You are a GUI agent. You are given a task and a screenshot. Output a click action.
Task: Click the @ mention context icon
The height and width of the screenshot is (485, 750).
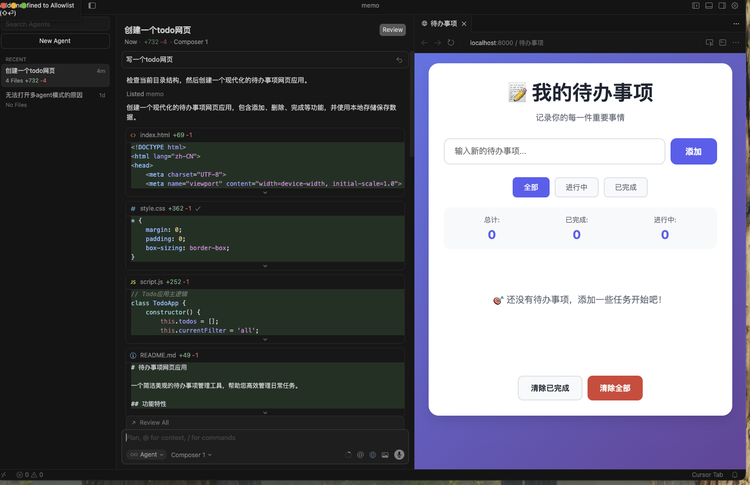point(360,454)
